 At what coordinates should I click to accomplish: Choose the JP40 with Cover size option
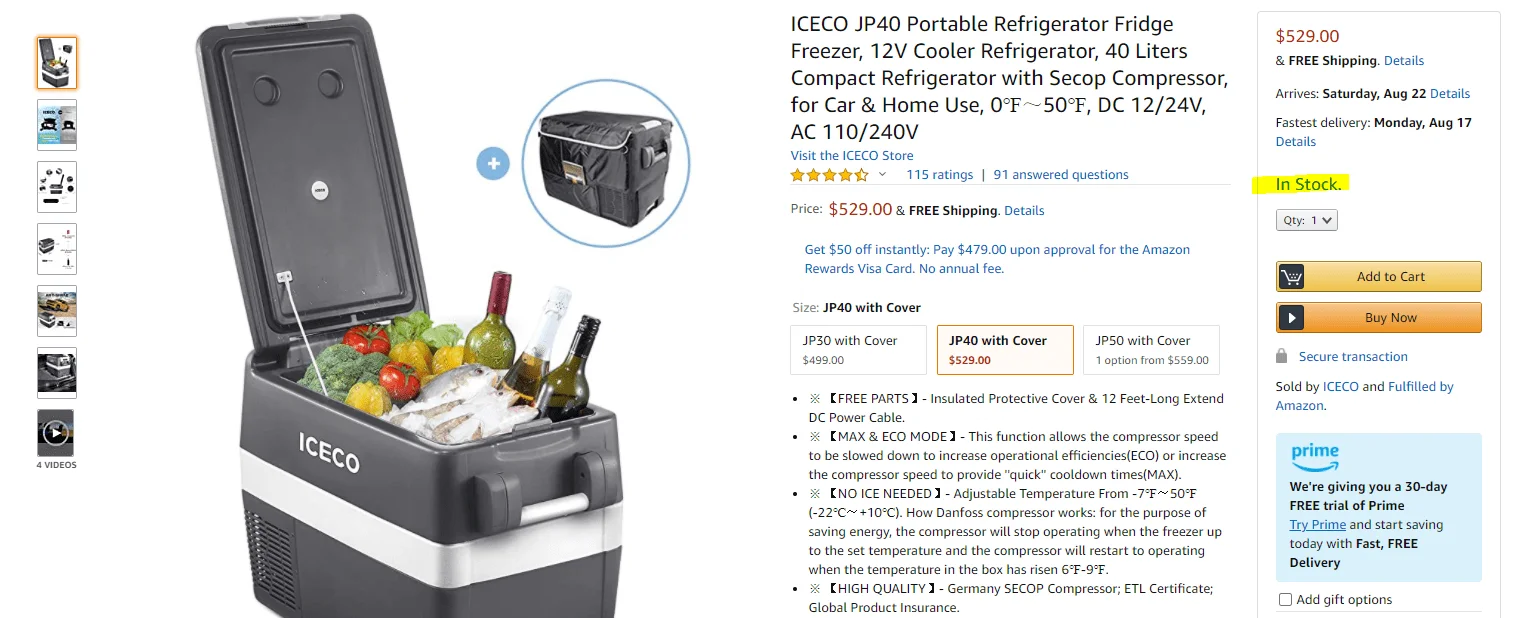point(1005,350)
